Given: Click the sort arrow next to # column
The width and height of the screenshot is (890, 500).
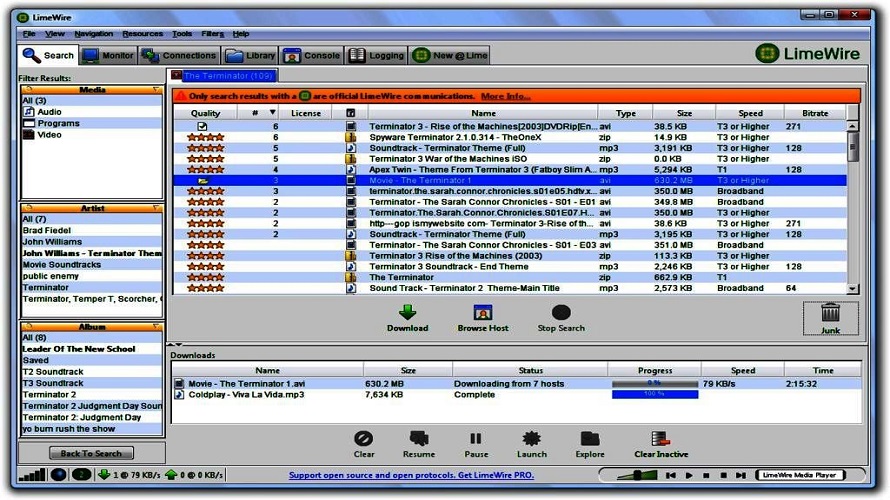Looking at the screenshot, I should [x=272, y=112].
